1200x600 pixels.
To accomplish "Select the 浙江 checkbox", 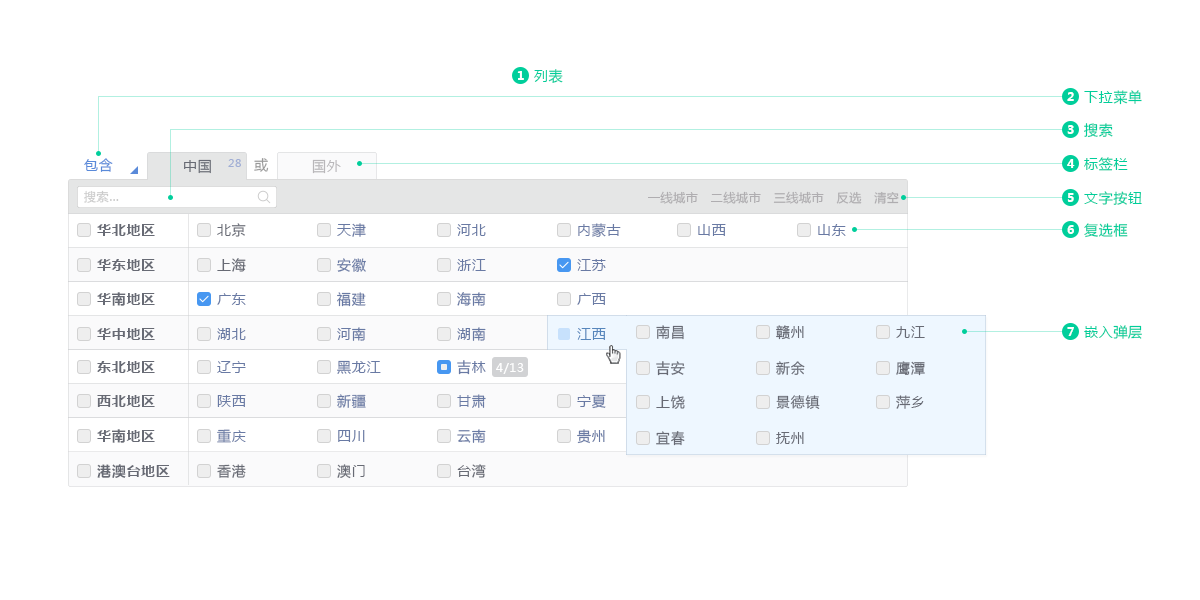I will [x=444, y=265].
